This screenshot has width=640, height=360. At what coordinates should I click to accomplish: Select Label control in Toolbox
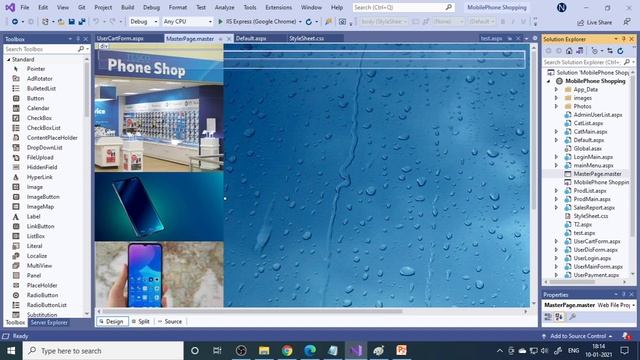click(x=33, y=216)
